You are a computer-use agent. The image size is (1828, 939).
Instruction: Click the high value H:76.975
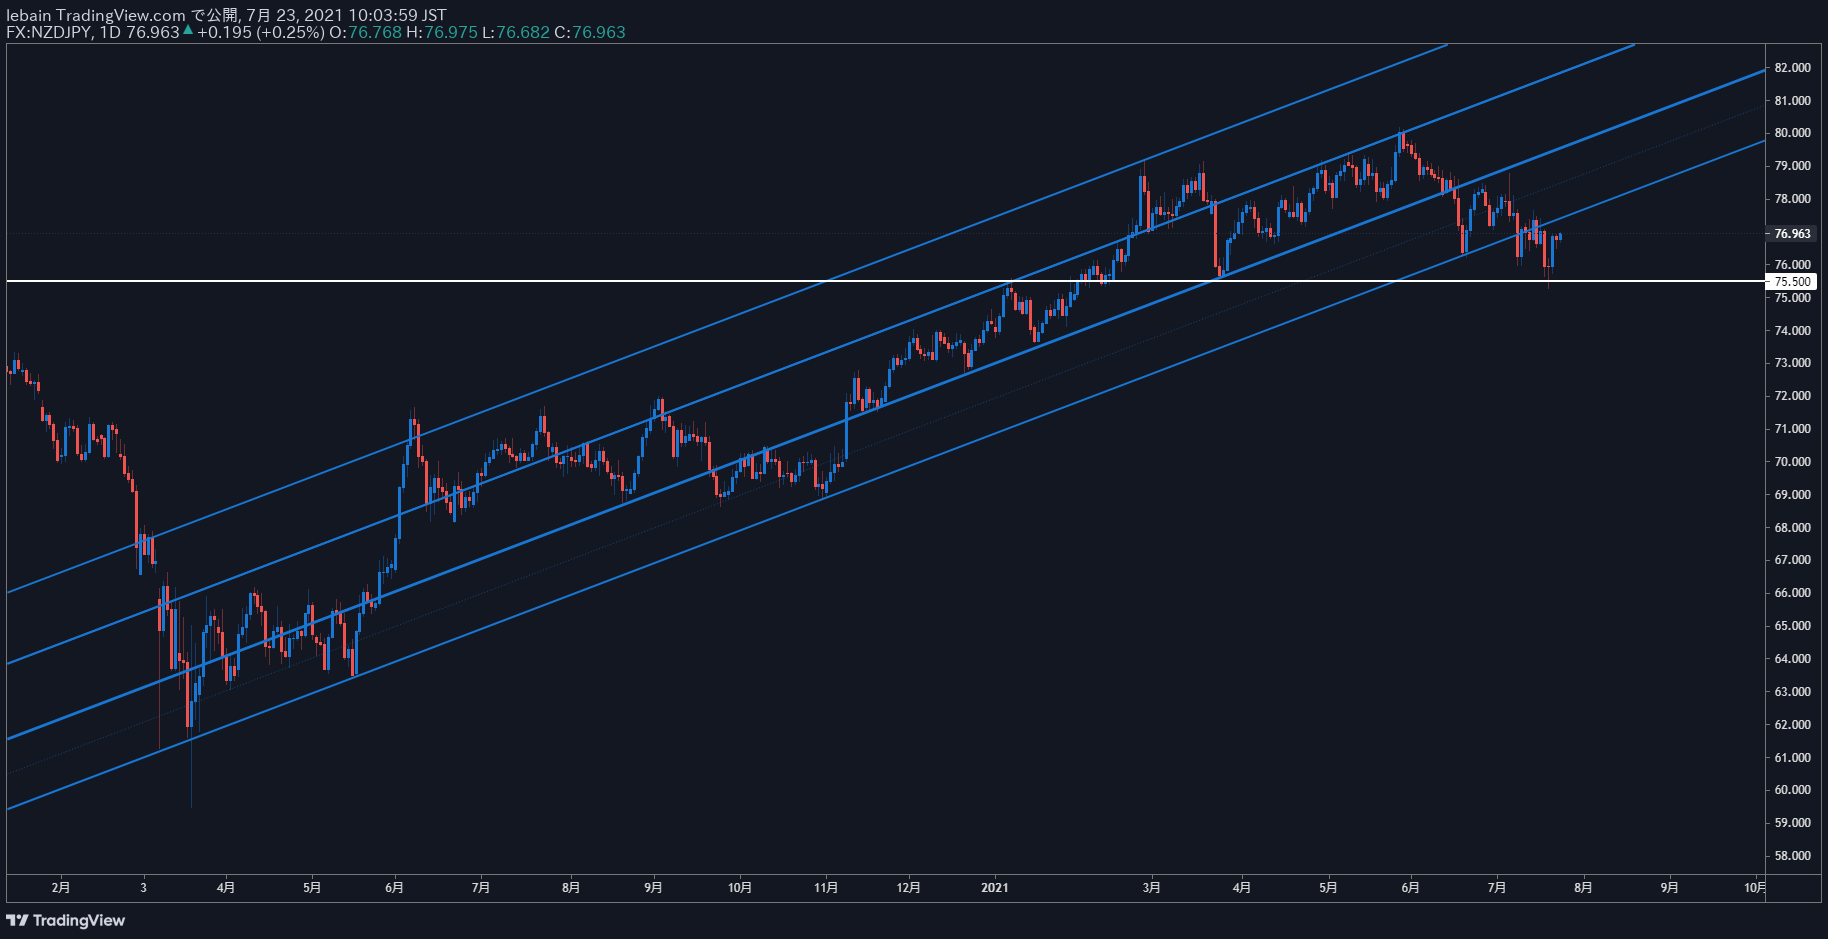click(x=441, y=32)
